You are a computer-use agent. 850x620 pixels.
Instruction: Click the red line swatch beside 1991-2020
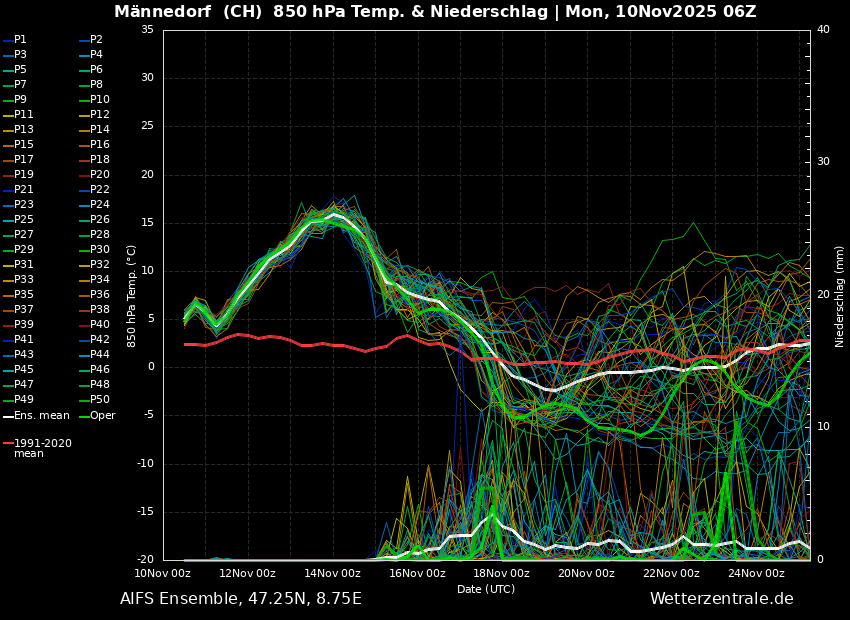[8, 443]
